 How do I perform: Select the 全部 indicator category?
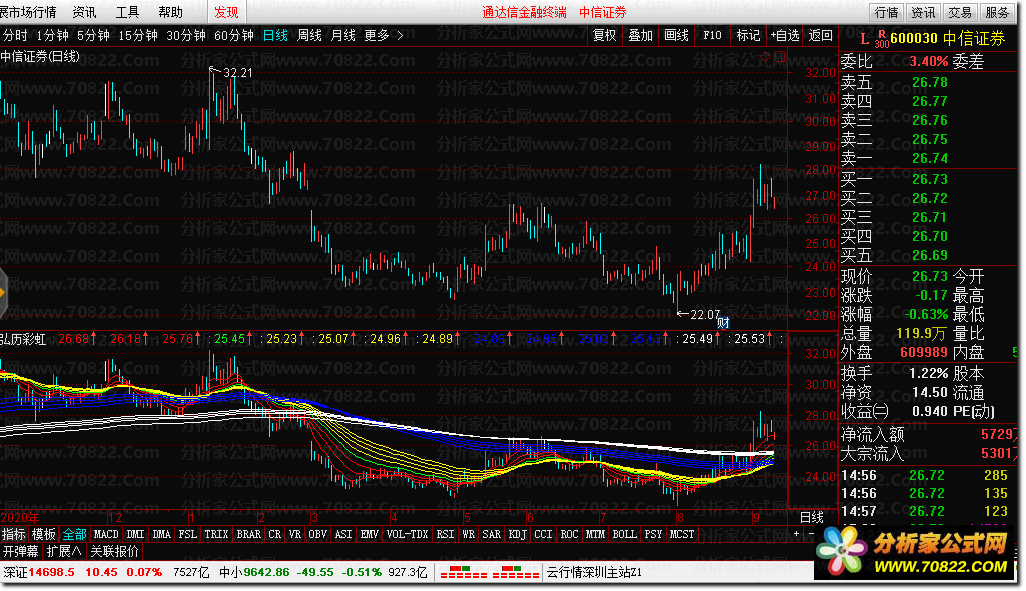pyautogui.click(x=75, y=534)
